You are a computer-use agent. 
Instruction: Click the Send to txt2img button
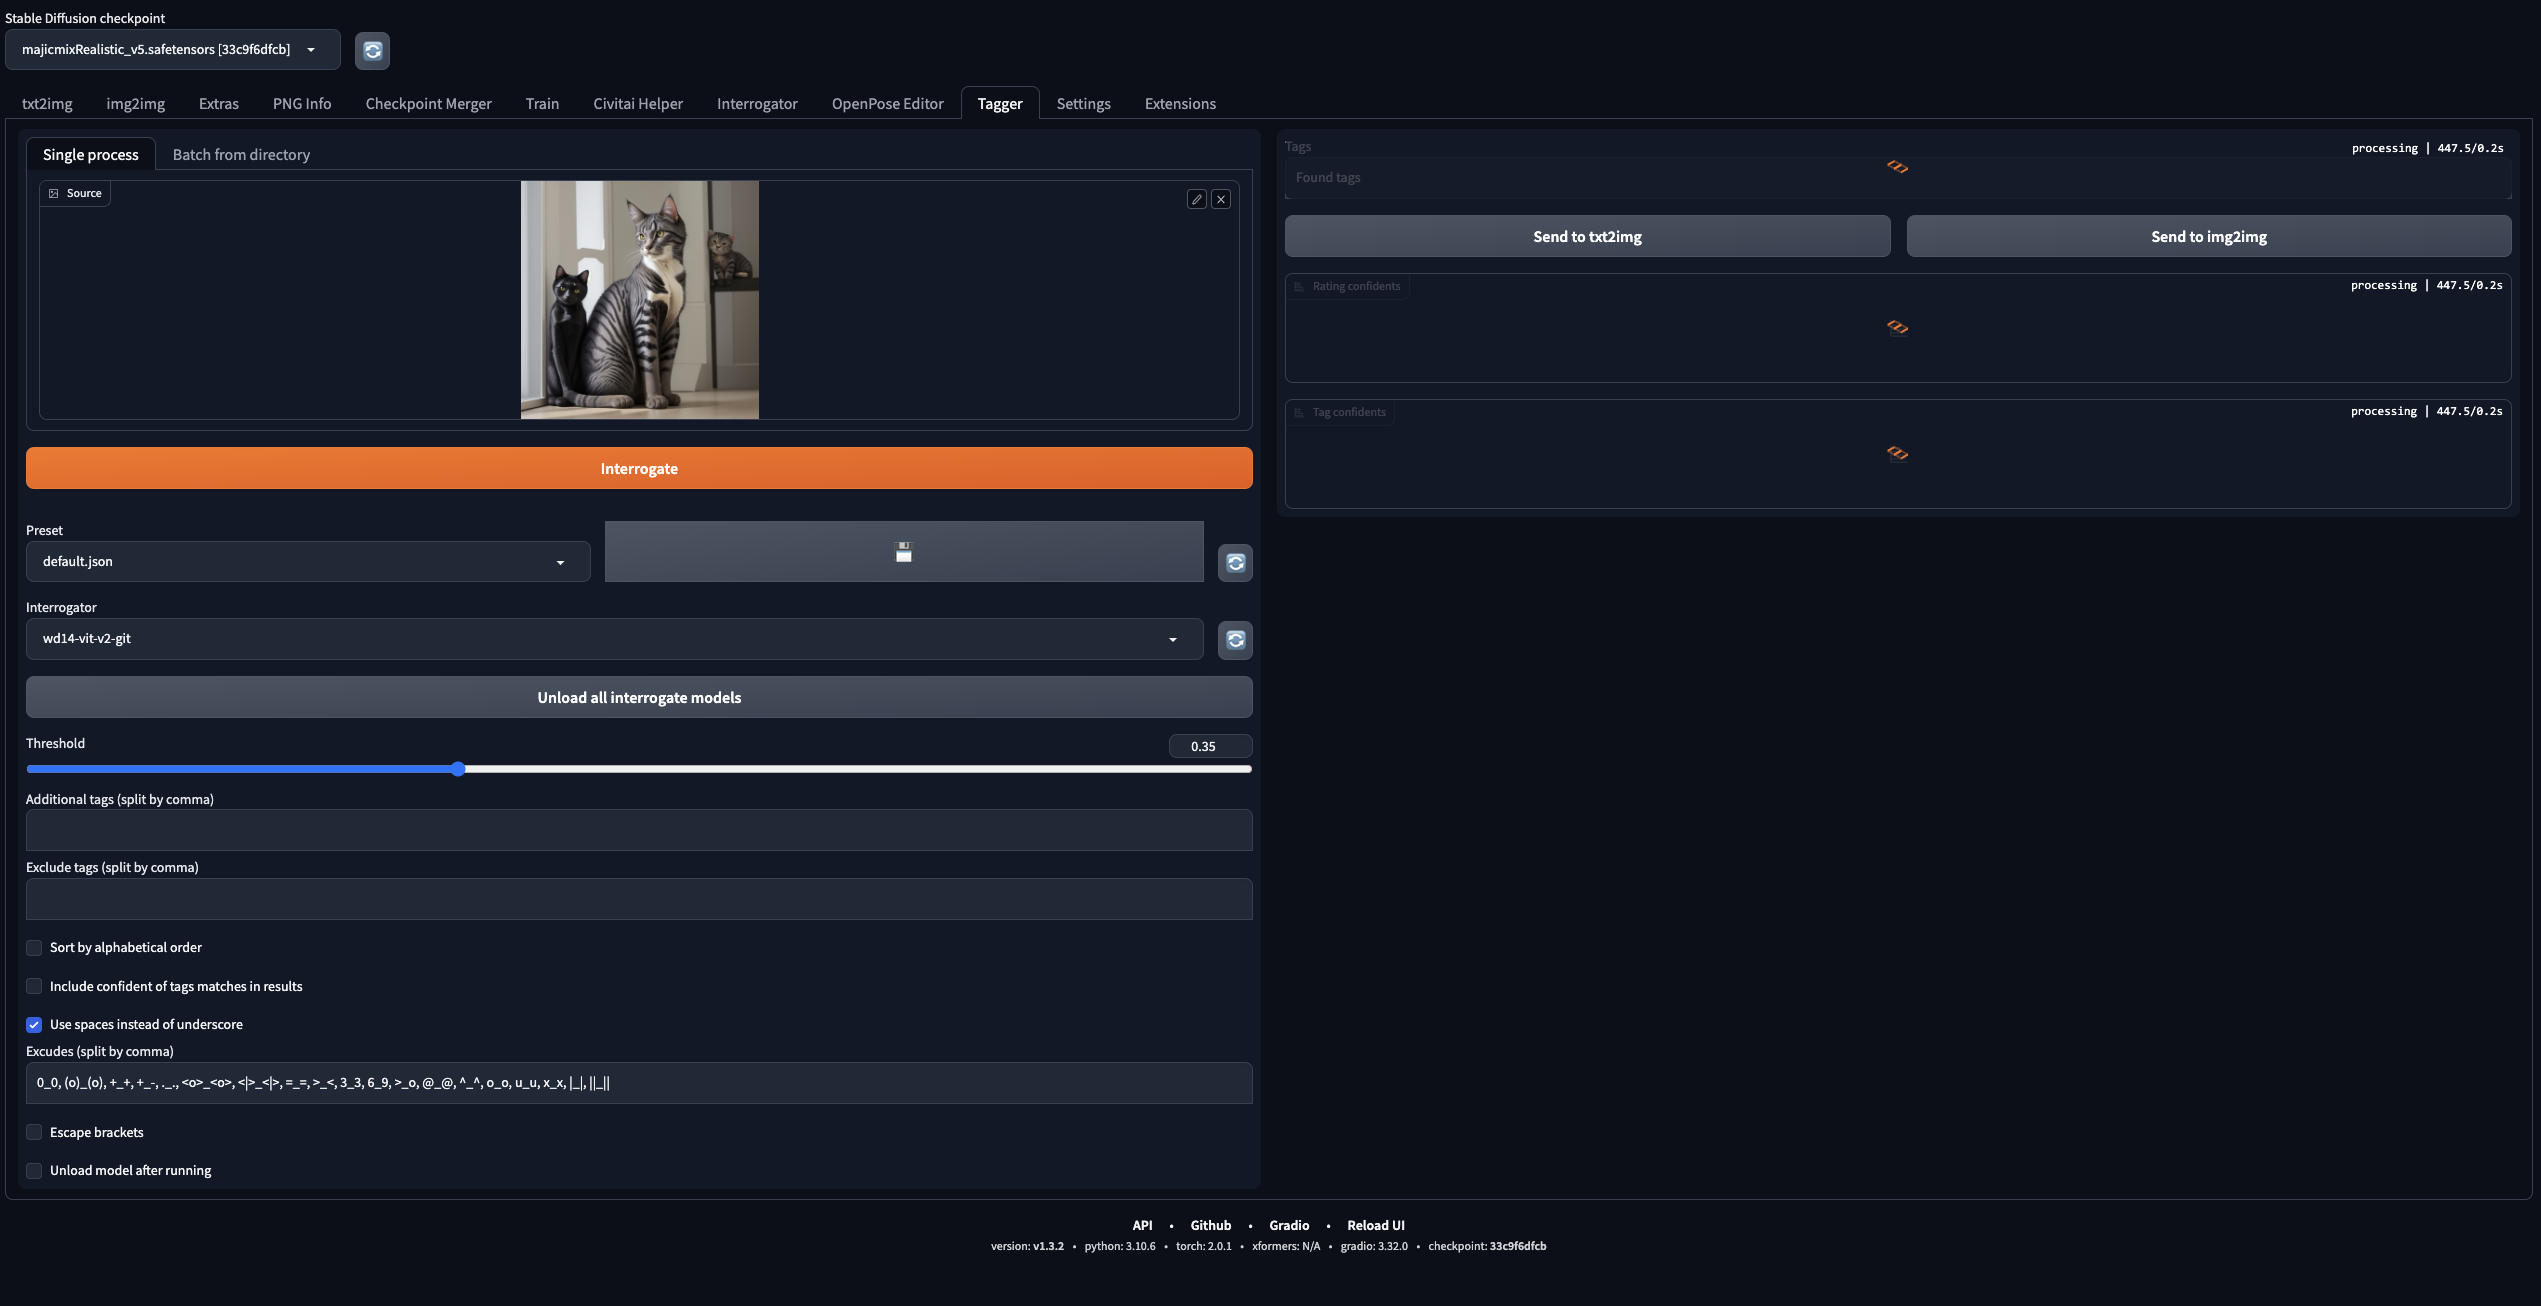1586,236
